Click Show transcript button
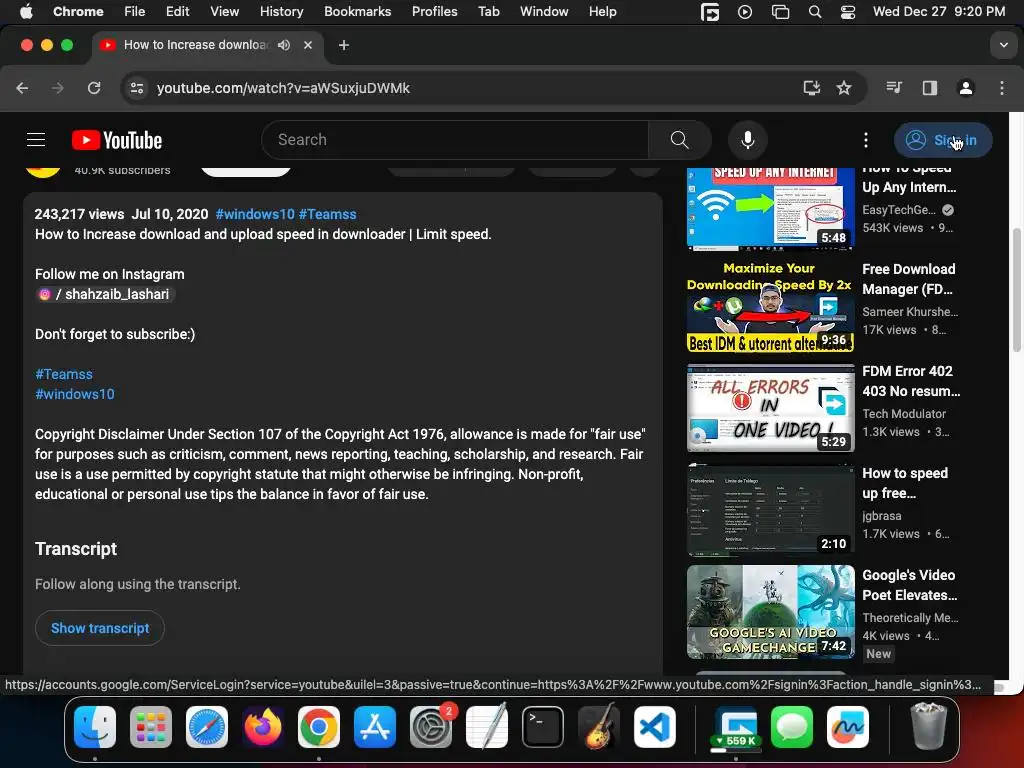Viewport: 1024px width, 768px height. pyautogui.click(x=100, y=628)
